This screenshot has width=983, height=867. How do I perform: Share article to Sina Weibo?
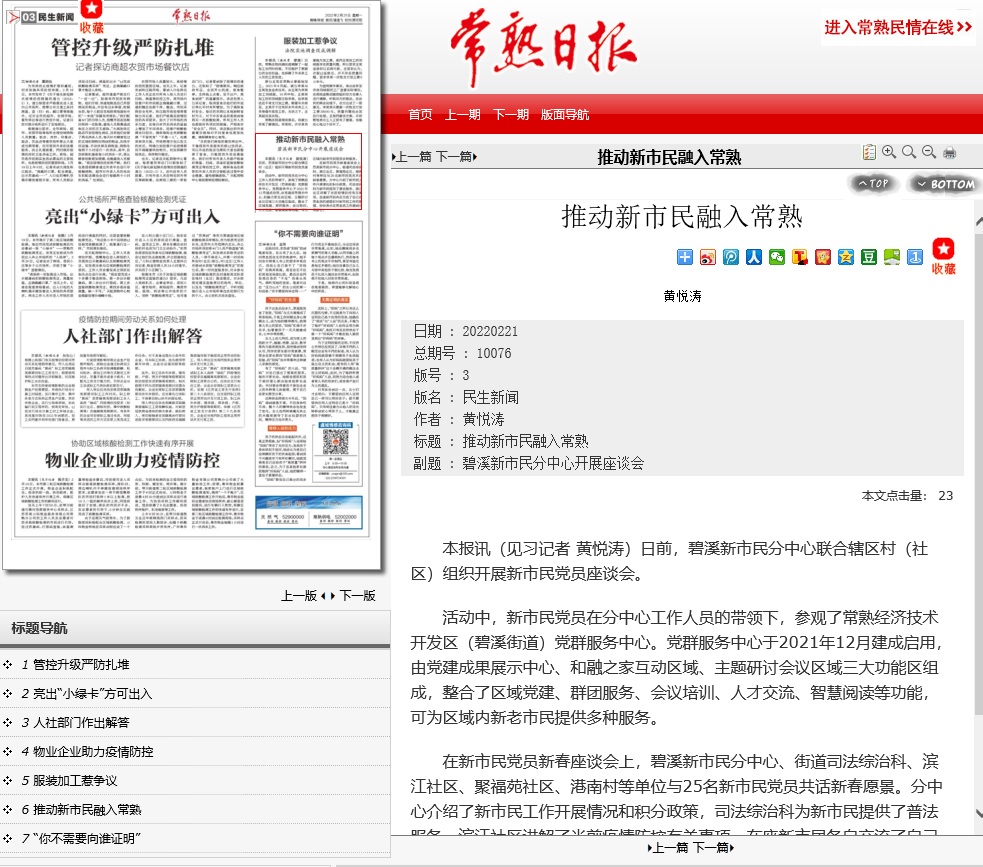pyautogui.click(x=708, y=257)
